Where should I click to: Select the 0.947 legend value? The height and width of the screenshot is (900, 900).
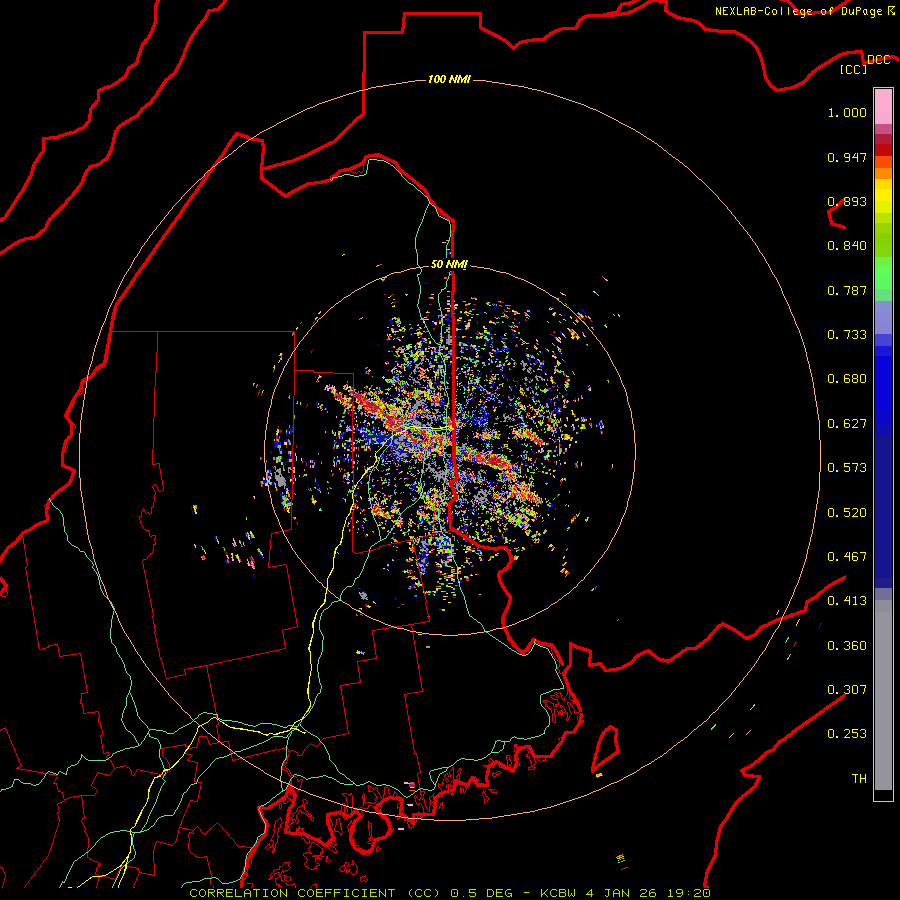(x=847, y=157)
